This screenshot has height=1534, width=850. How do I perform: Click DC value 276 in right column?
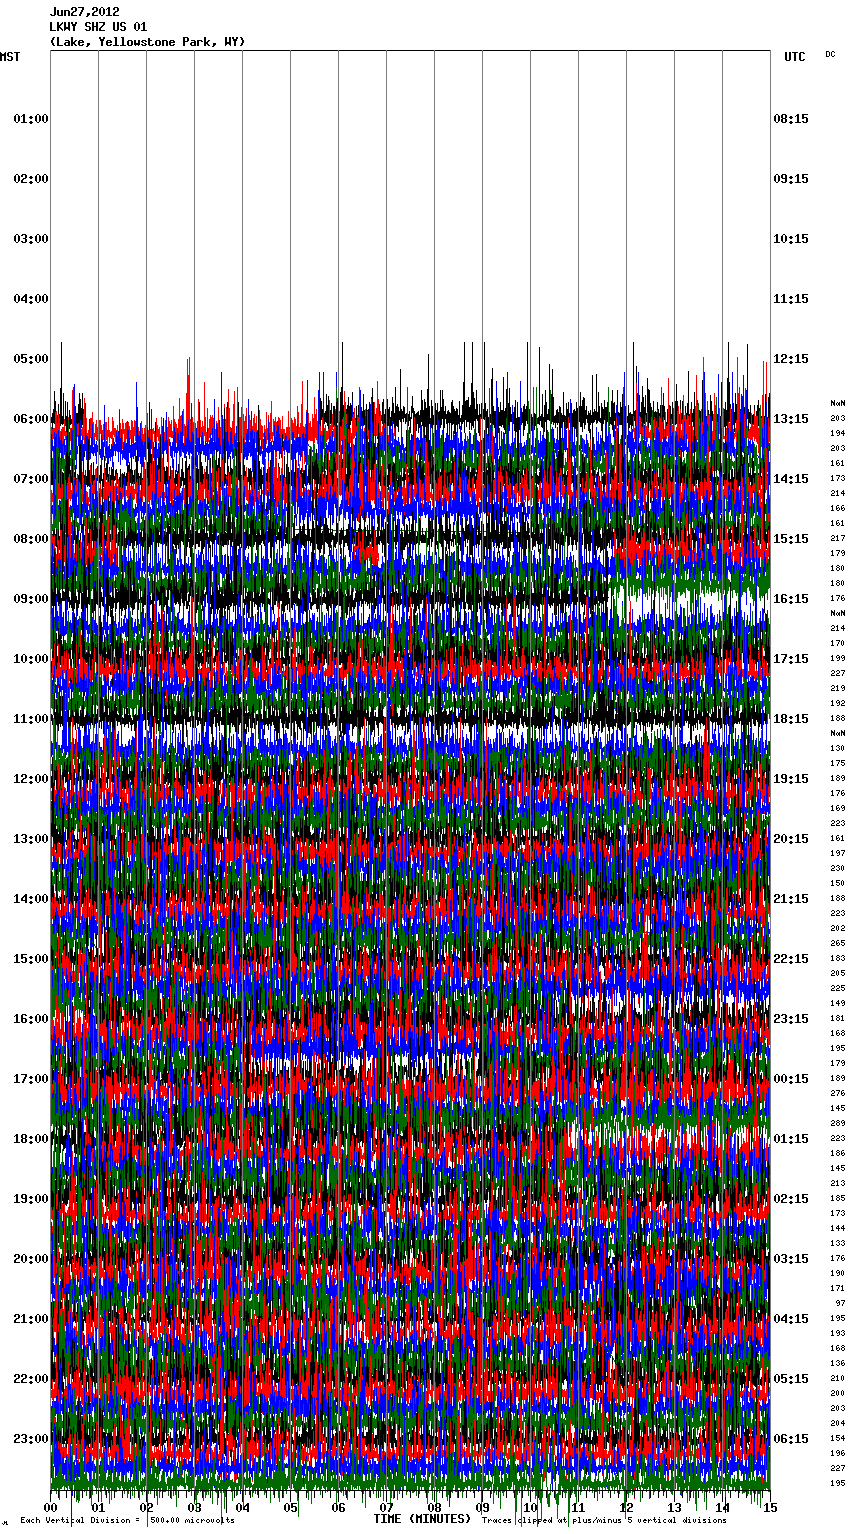[x=837, y=1093]
